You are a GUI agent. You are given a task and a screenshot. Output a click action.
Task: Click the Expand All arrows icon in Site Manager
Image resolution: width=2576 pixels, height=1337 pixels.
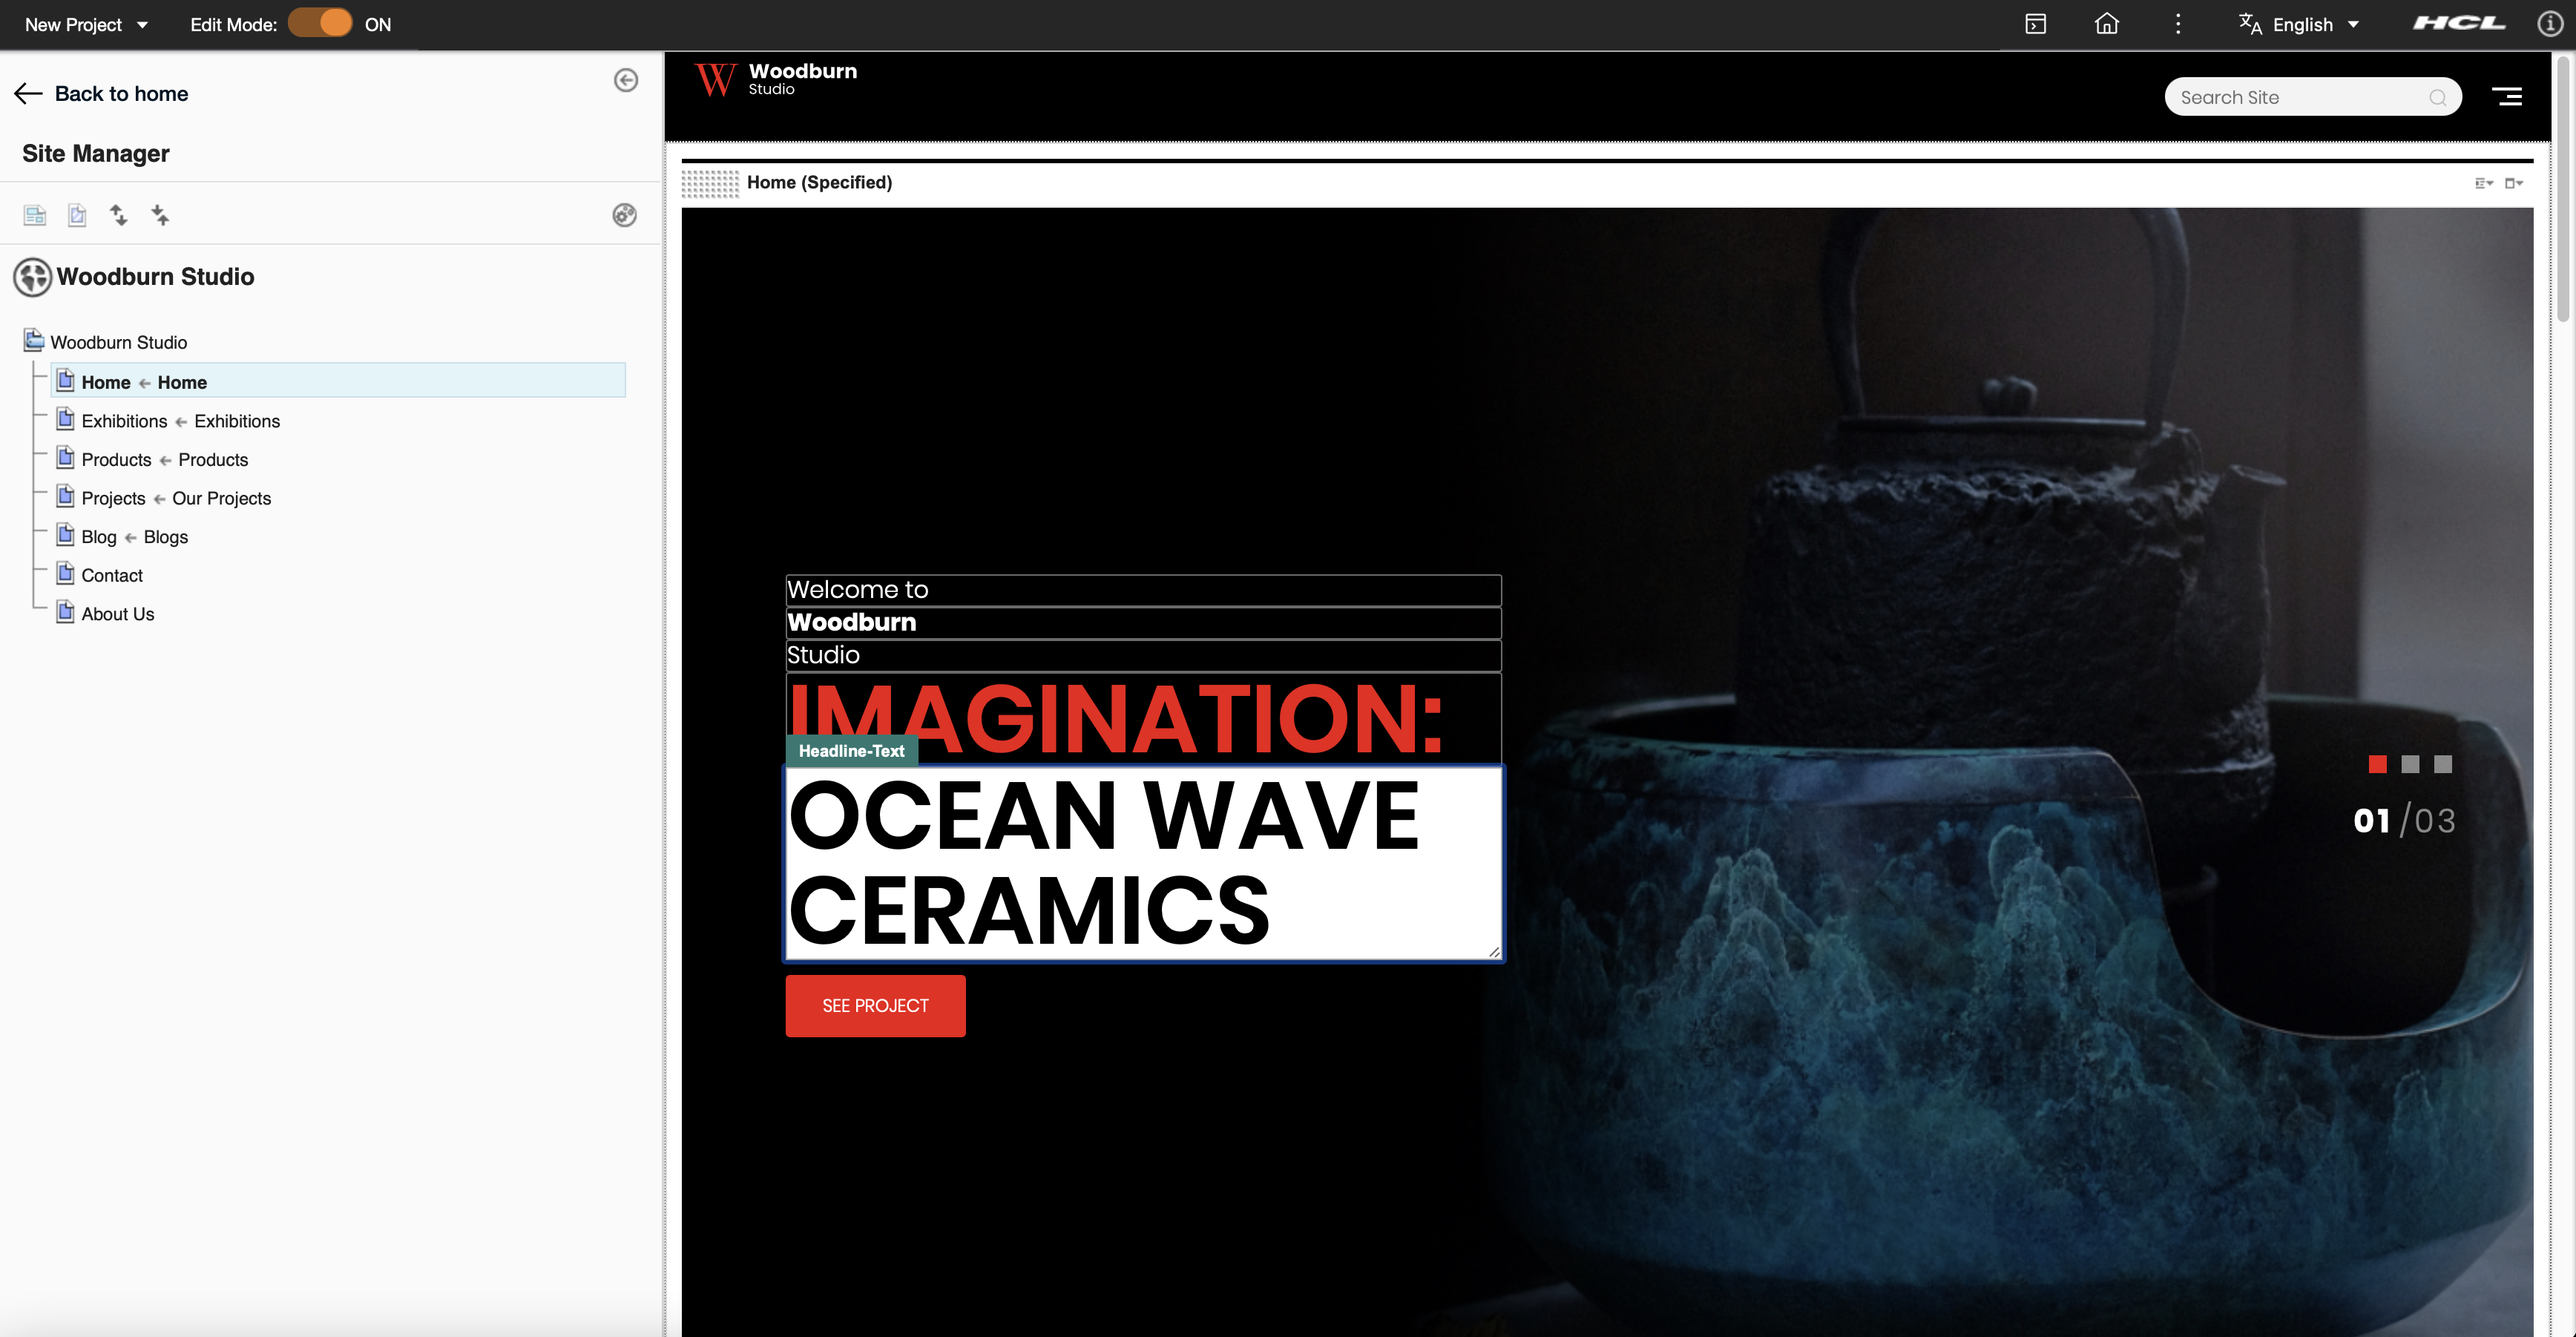coord(119,215)
